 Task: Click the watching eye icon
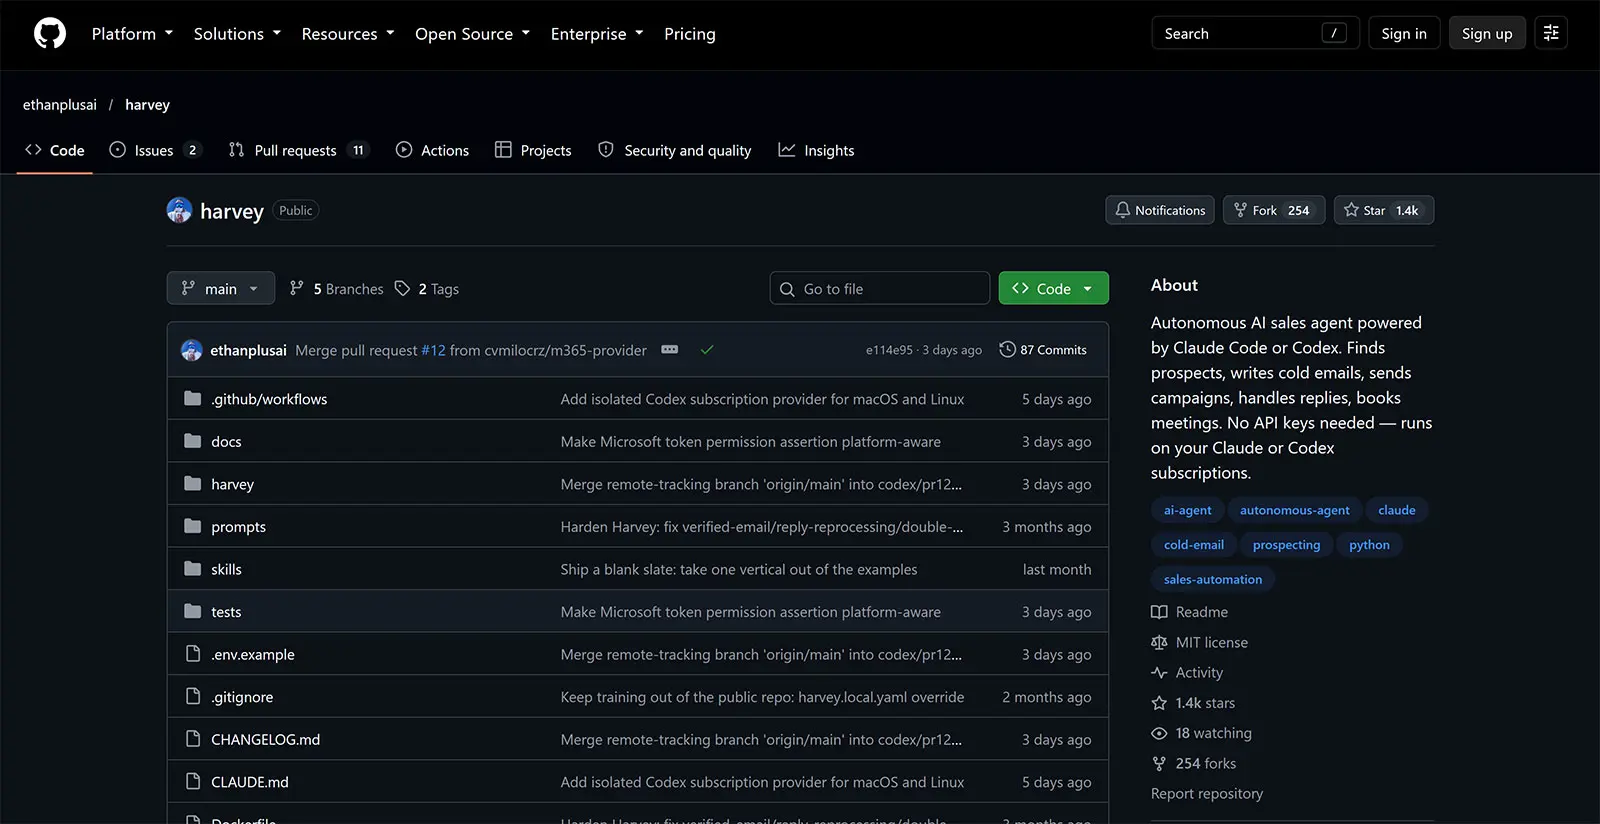coord(1159,733)
